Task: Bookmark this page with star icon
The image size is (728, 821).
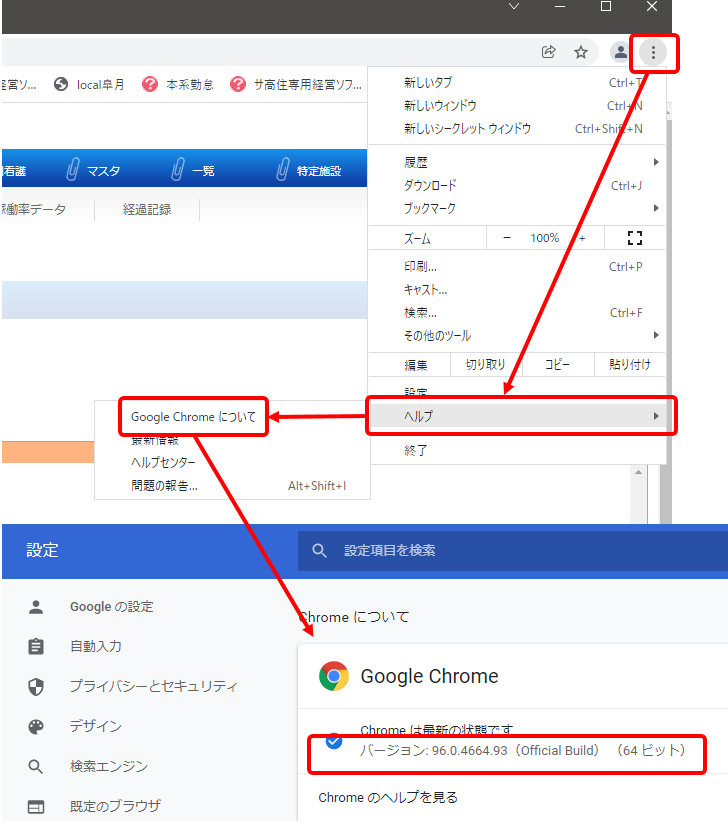Action: [x=580, y=53]
